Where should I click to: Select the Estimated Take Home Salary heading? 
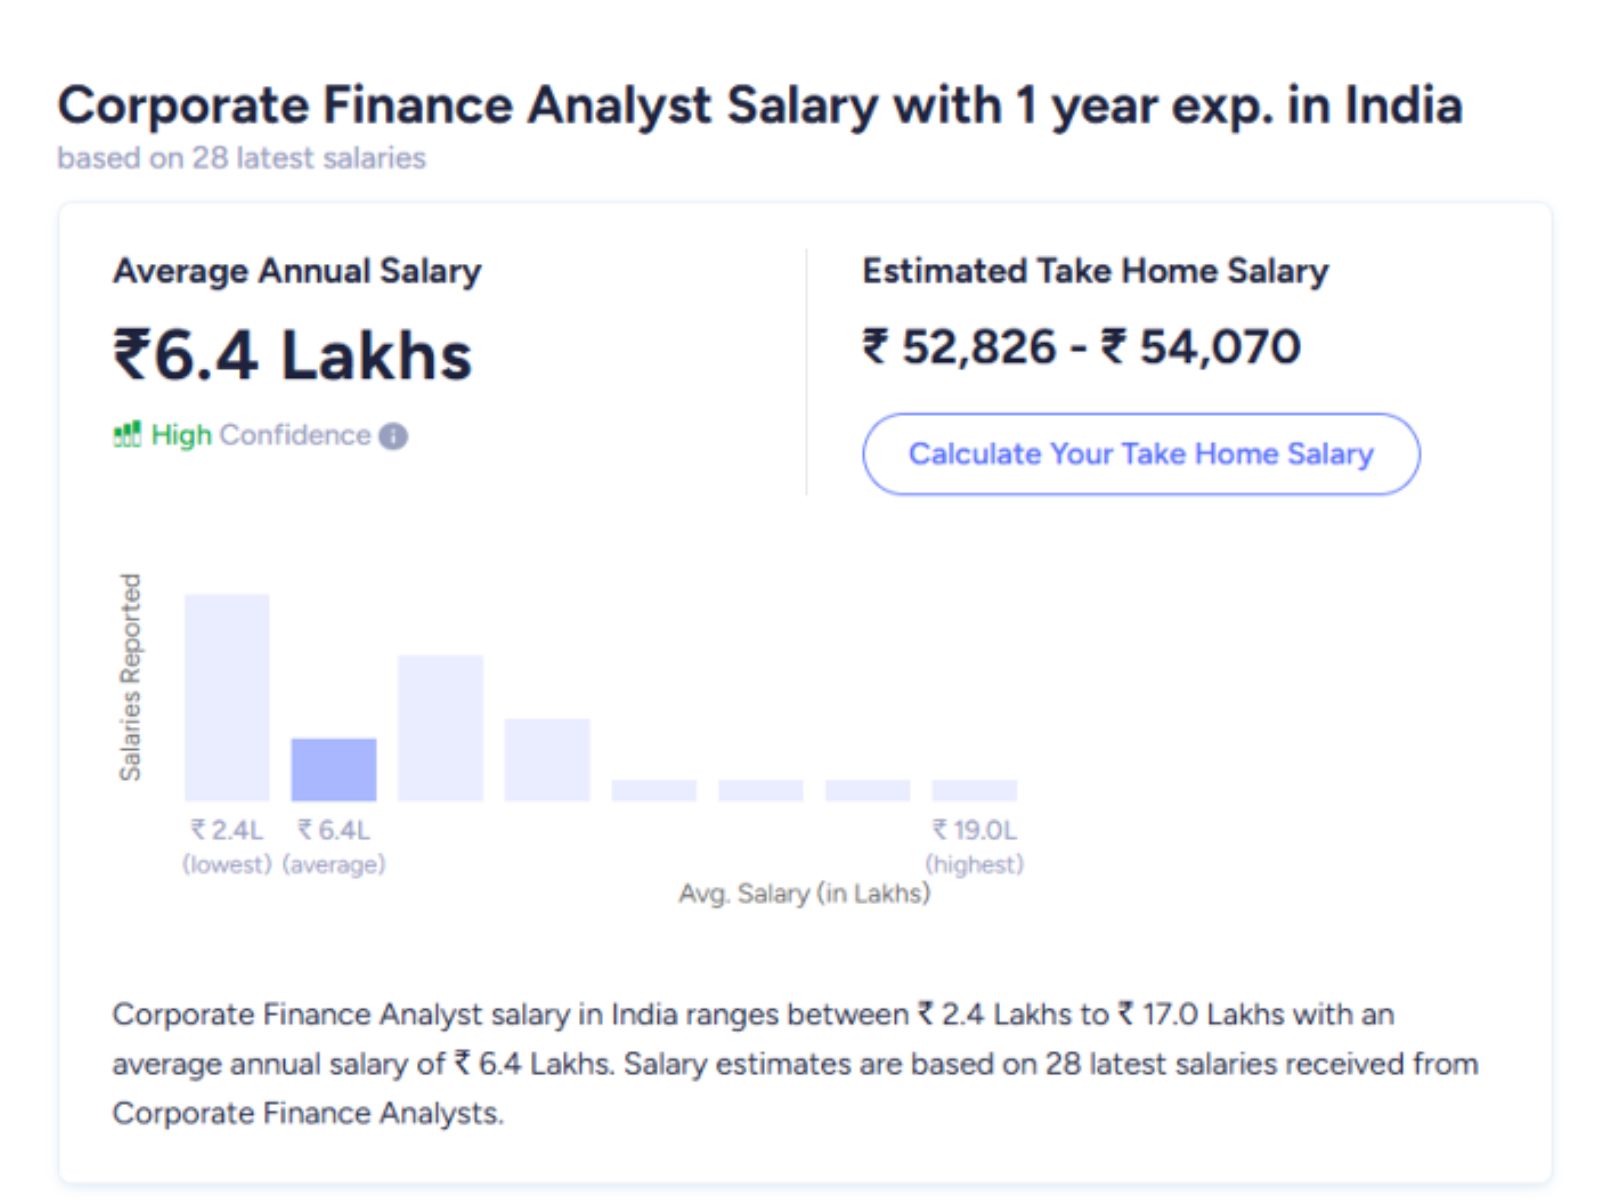click(x=1095, y=269)
